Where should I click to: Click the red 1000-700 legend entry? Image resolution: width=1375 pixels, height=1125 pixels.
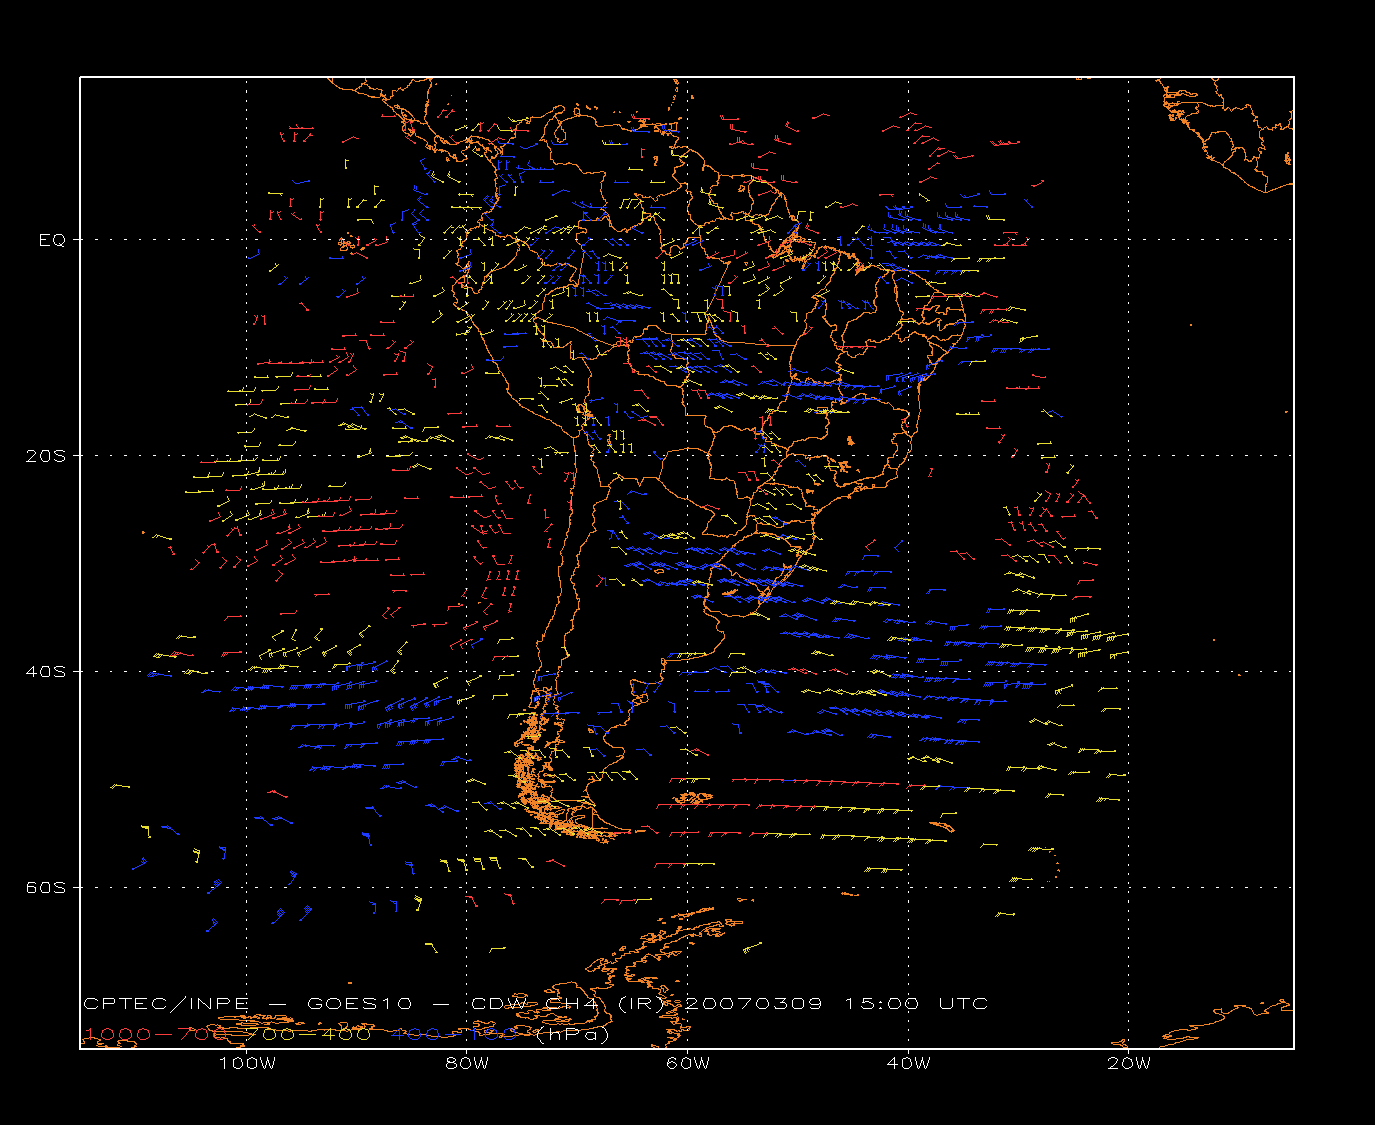coord(158,1034)
